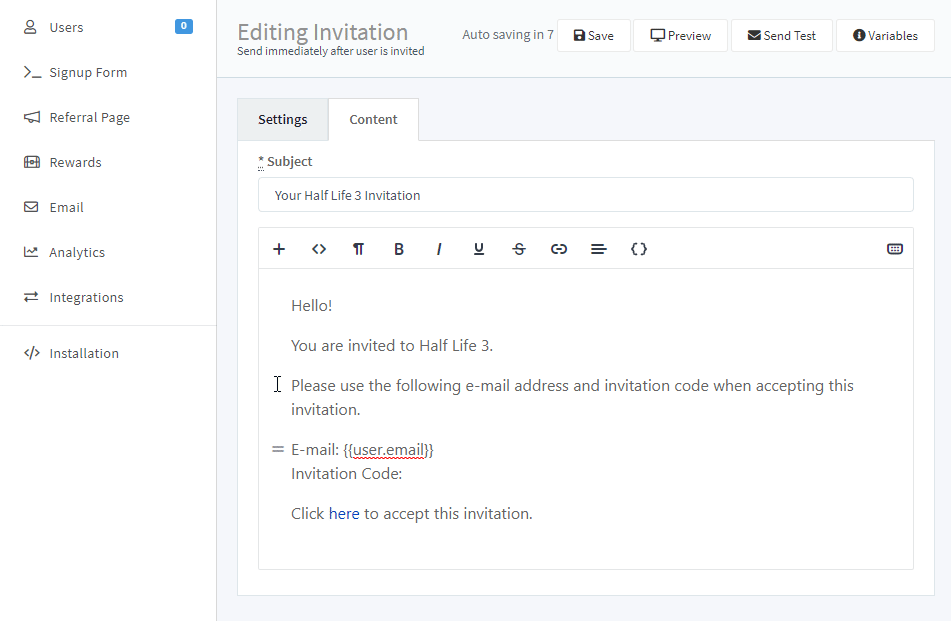Viewport: 951px width, 621px height.
Task: Click the block handle beside E-mail line
Action: pos(278,449)
